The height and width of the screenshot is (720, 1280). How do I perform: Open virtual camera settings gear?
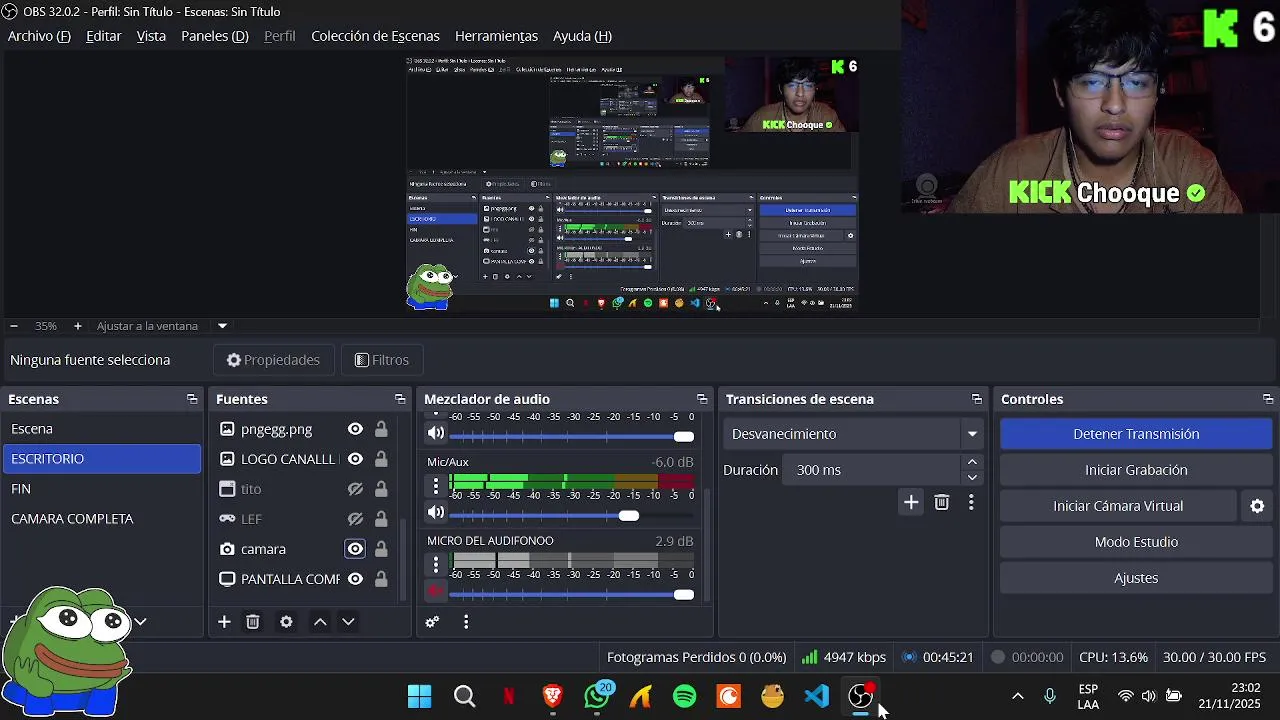[1257, 506]
